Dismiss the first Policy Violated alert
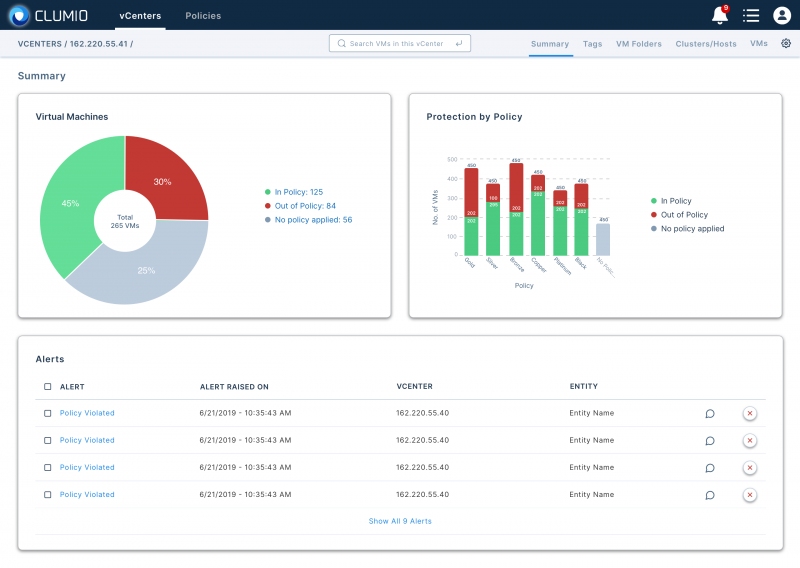Viewport: 800px width, 568px height. 749,413
